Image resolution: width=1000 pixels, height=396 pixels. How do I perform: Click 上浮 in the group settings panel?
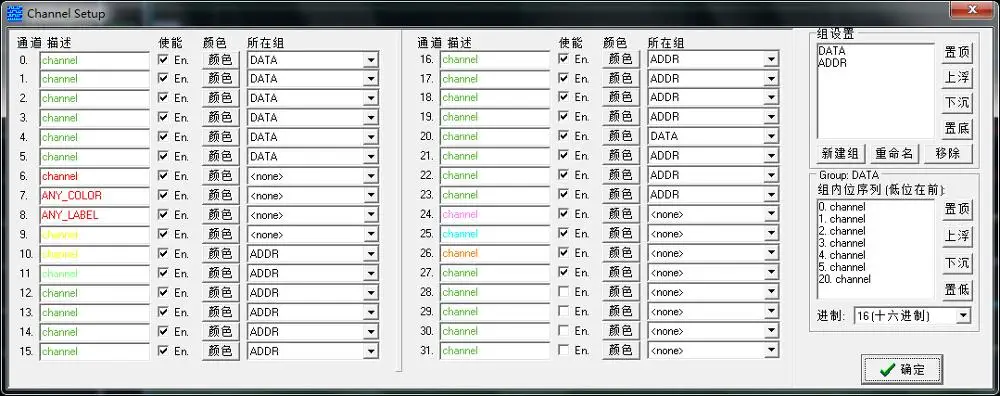pos(957,78)
